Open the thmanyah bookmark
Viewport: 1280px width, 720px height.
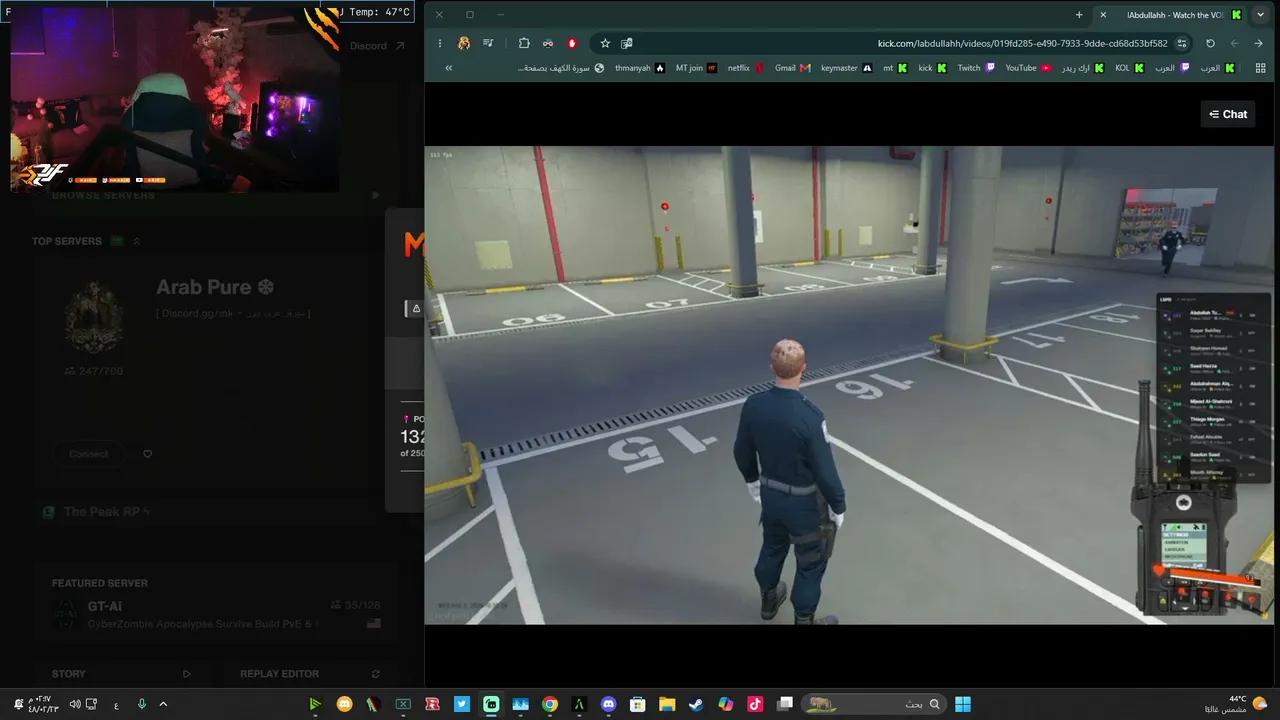click(640, 68)
